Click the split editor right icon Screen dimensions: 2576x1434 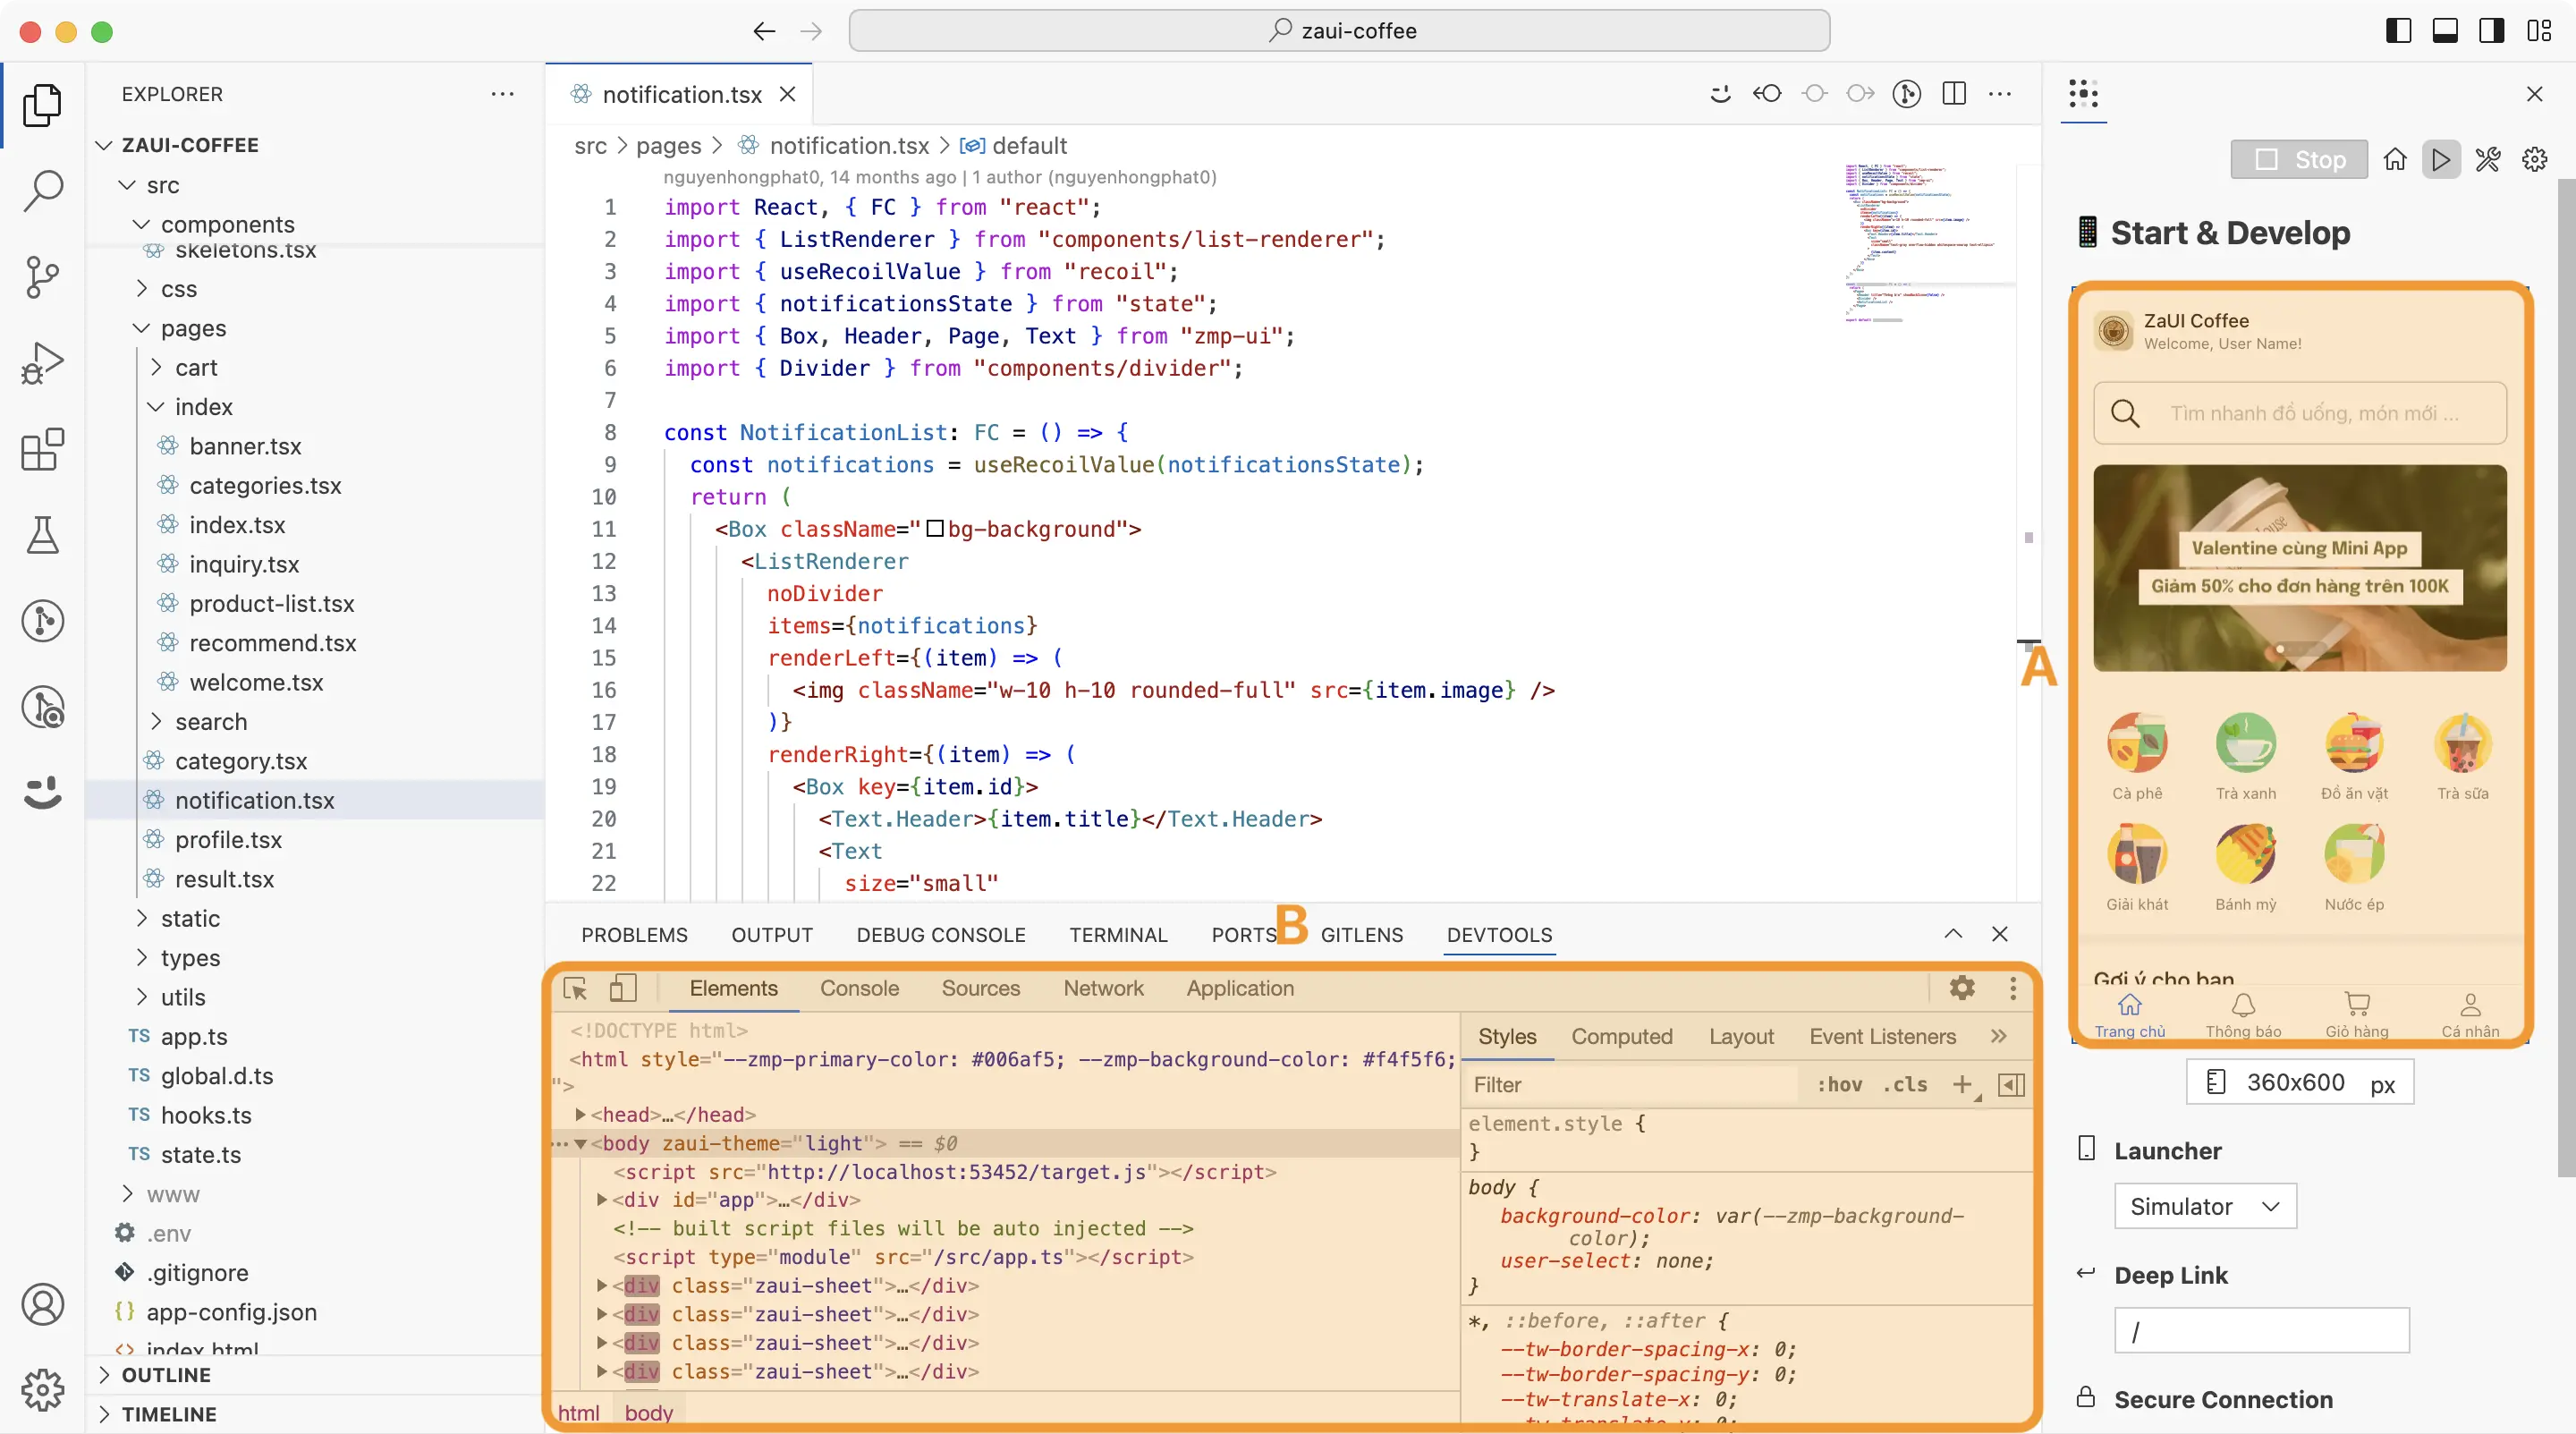pyautogui.click(x=1953, y=94)
